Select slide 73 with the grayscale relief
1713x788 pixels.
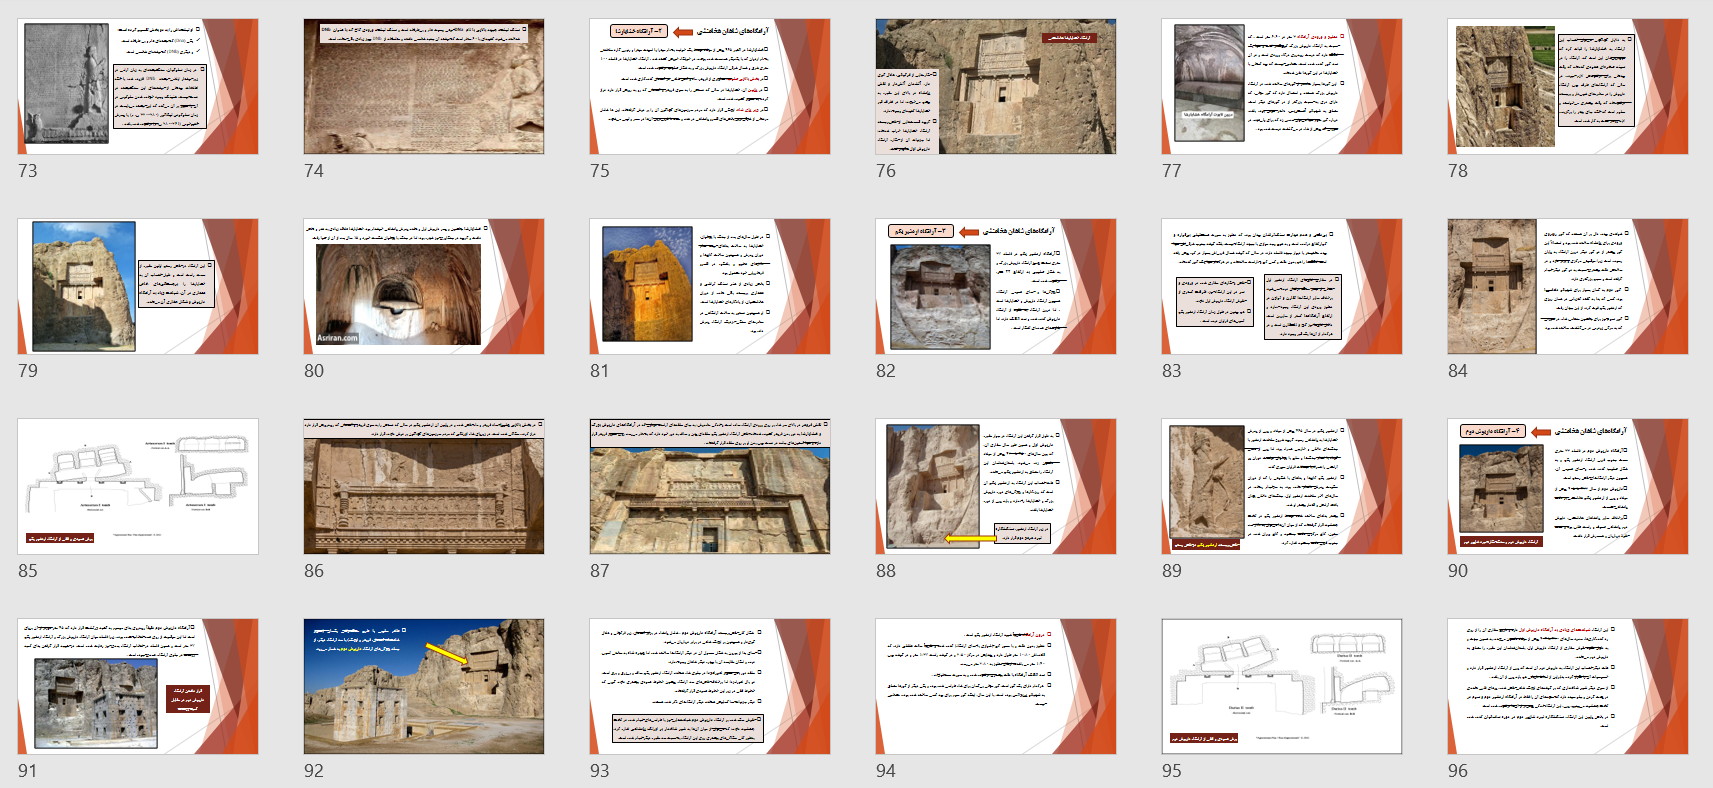(x=138, y=86)
